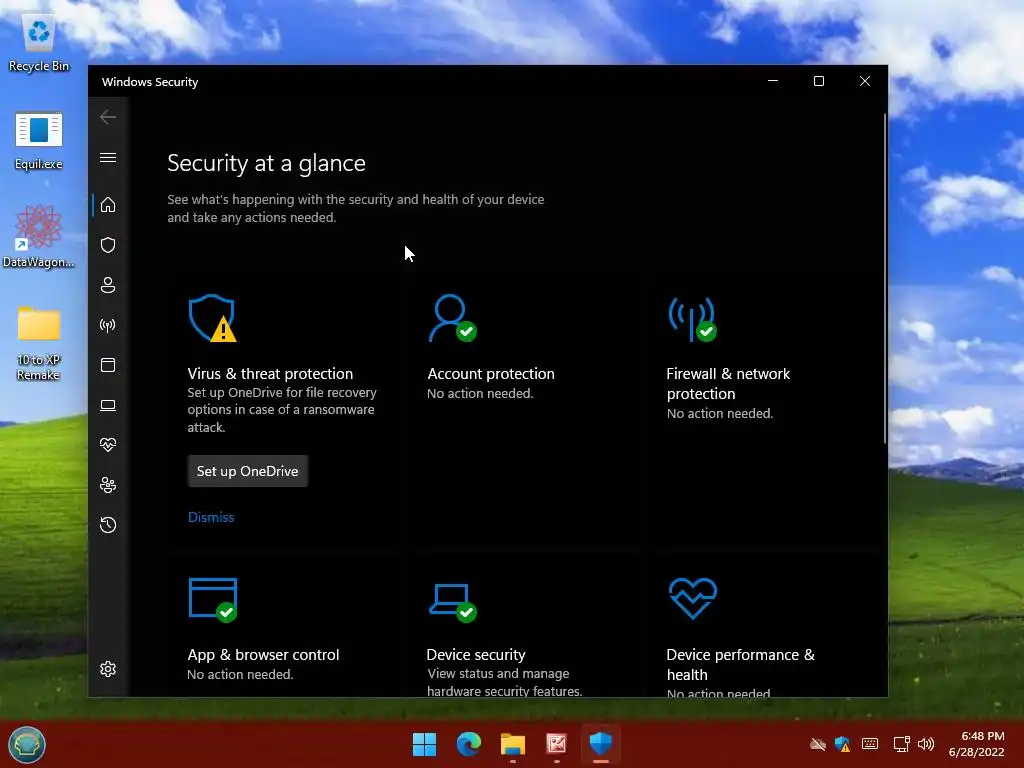Open Protection history sidebar clock icon
This screenshot has height=768, width=1024.
(108, 525)
